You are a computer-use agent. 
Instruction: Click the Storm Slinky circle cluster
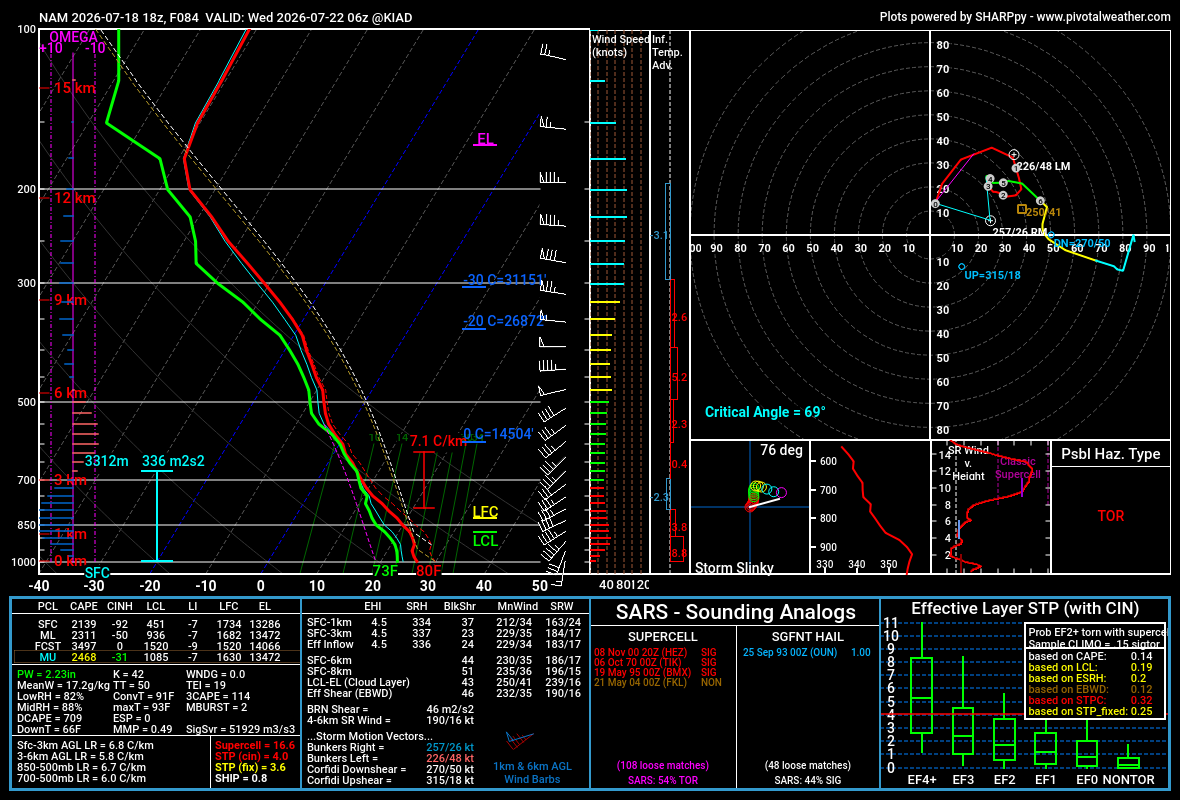point(764,493)
